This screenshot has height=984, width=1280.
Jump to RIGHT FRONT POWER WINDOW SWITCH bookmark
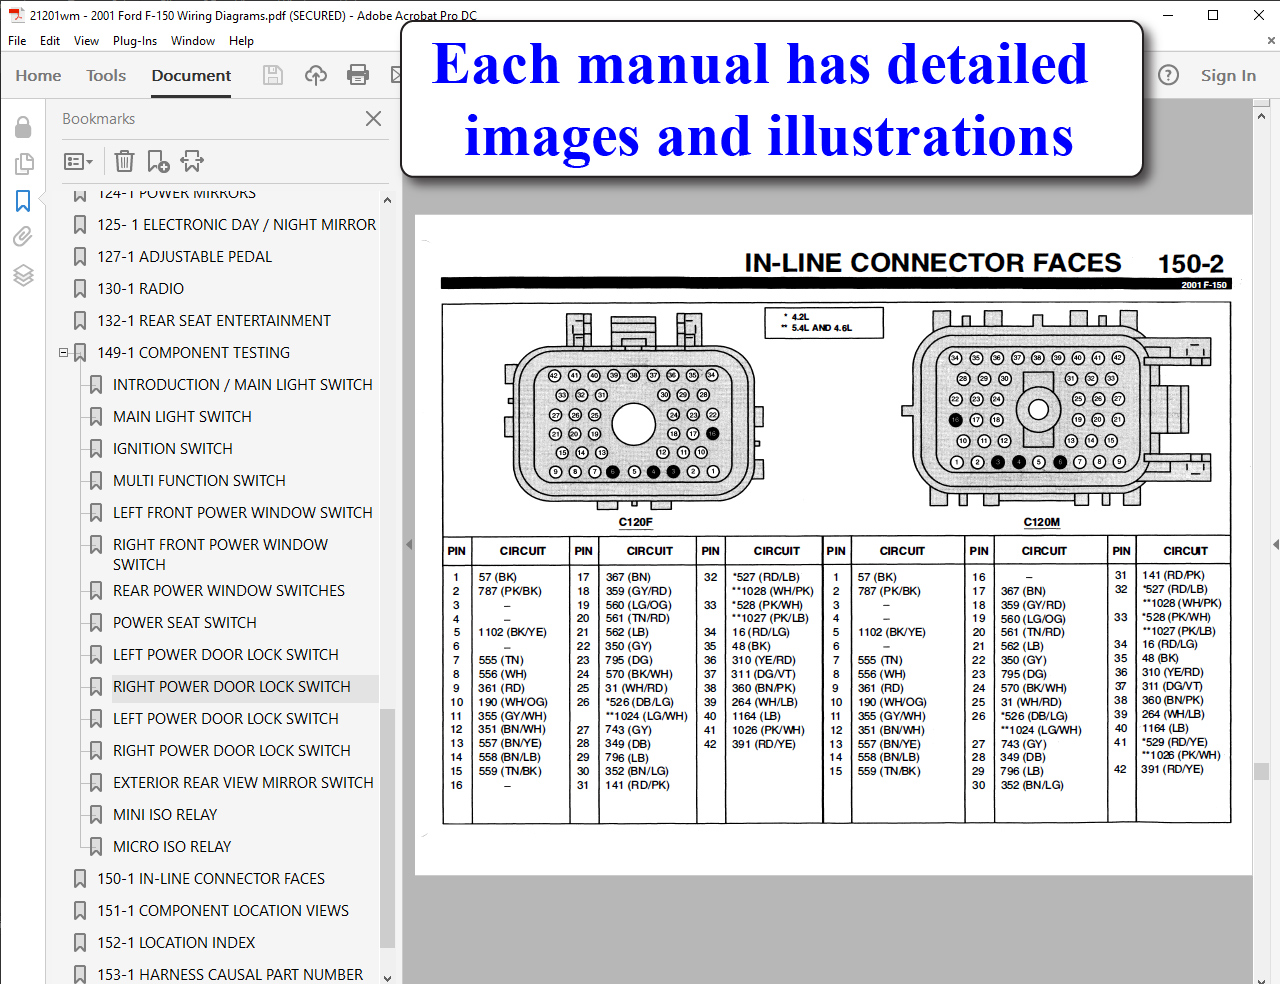[220, 555]
